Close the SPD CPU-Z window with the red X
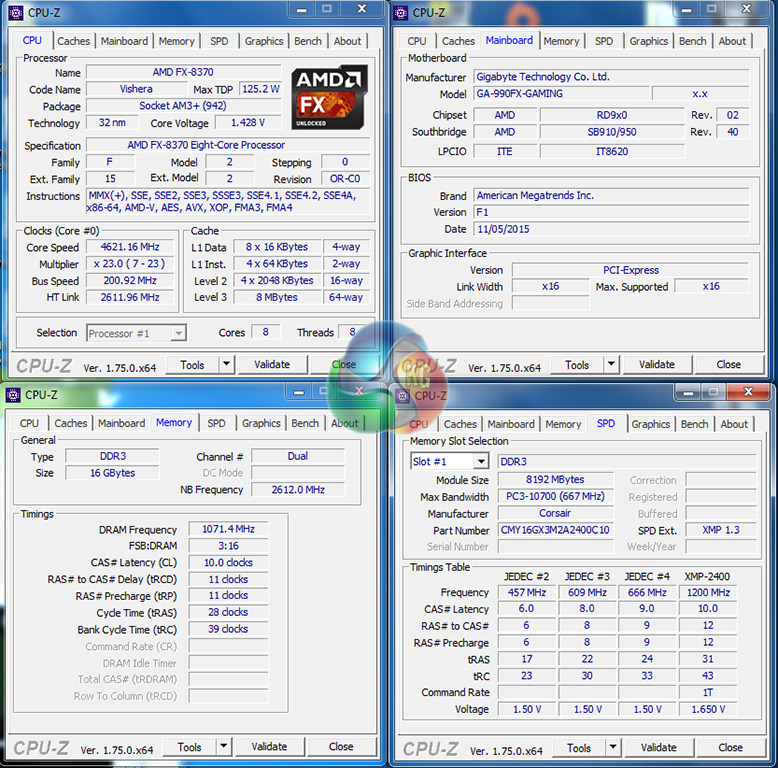778x768 pixels. pos(749,392)
